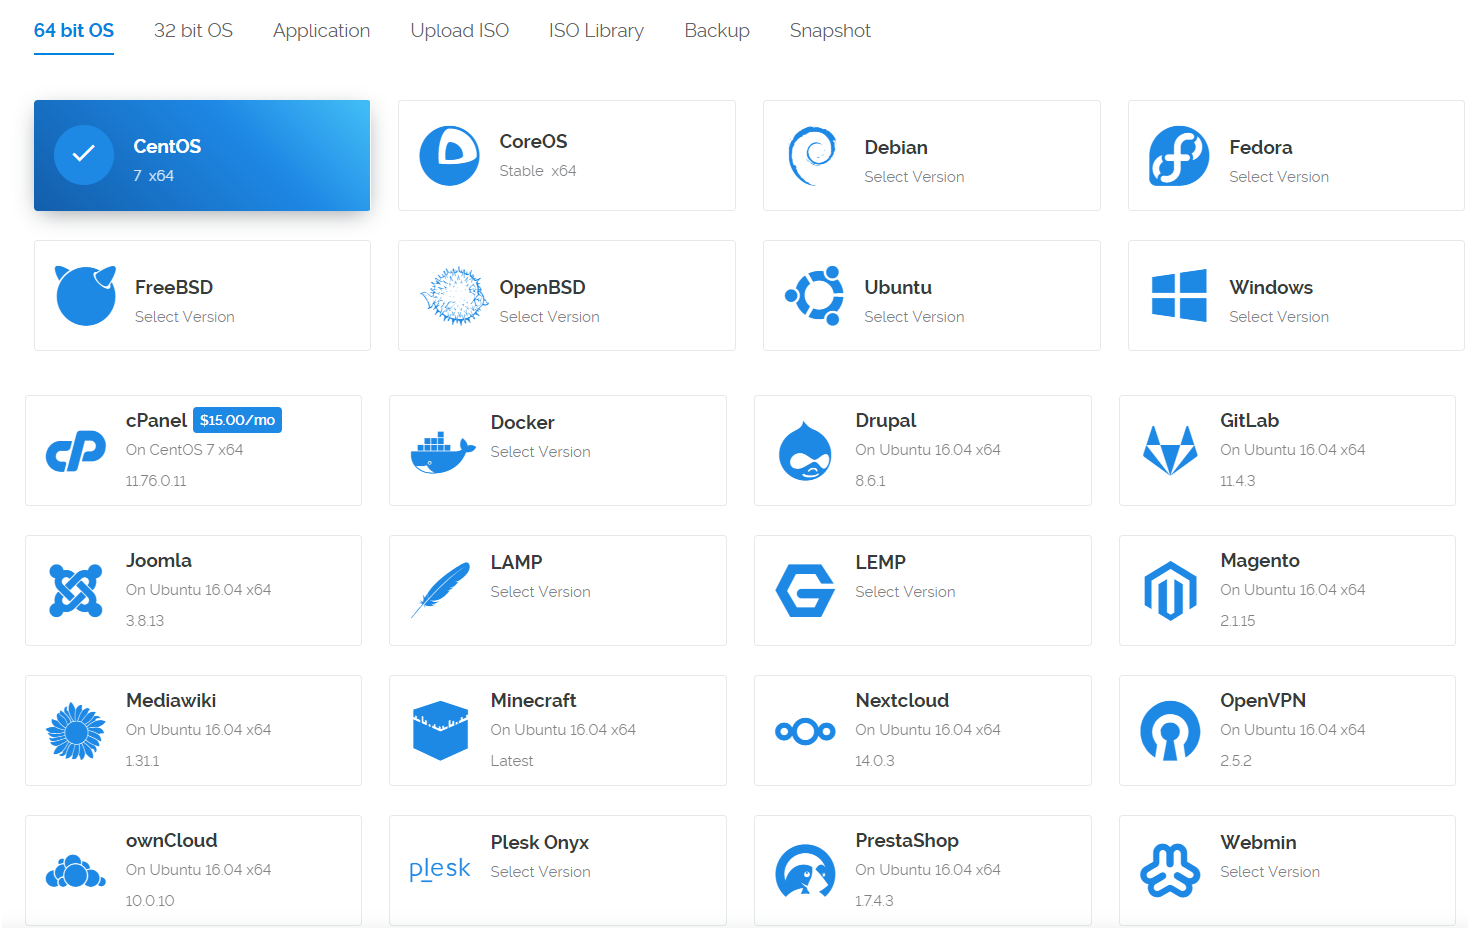This screenshot has width=1468, height=930.
Task: Click the FreeBSD devil logo
Action: (x=85, y=296)
